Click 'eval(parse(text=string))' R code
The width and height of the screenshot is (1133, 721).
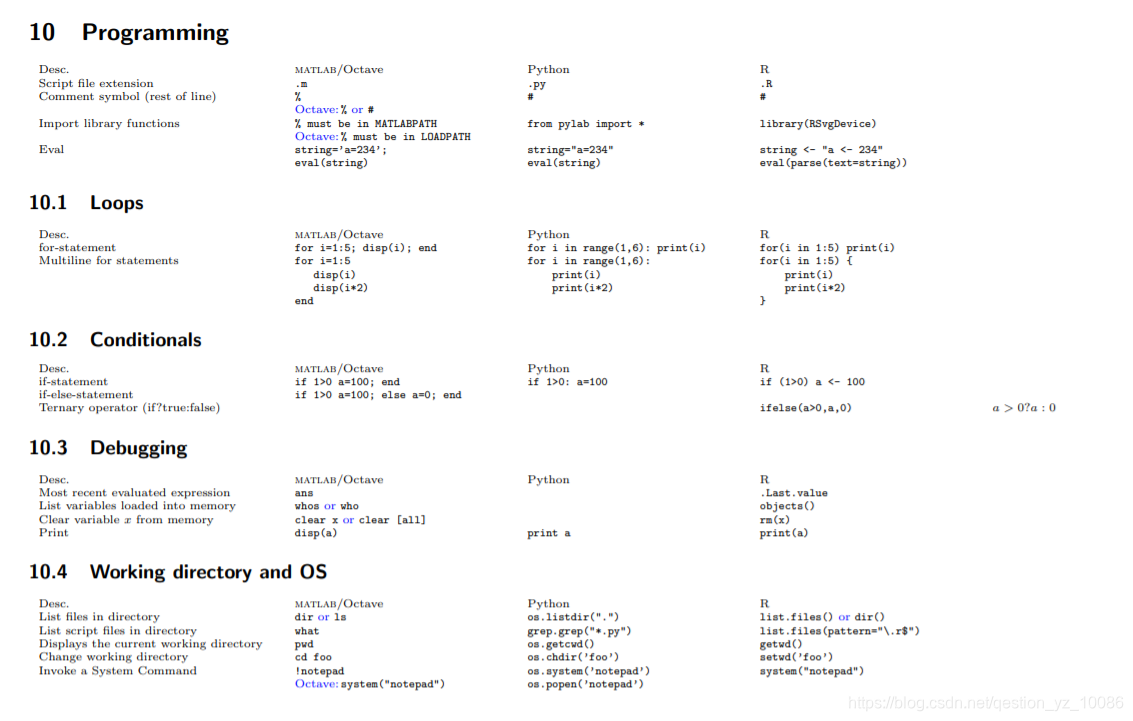point(832,163)
